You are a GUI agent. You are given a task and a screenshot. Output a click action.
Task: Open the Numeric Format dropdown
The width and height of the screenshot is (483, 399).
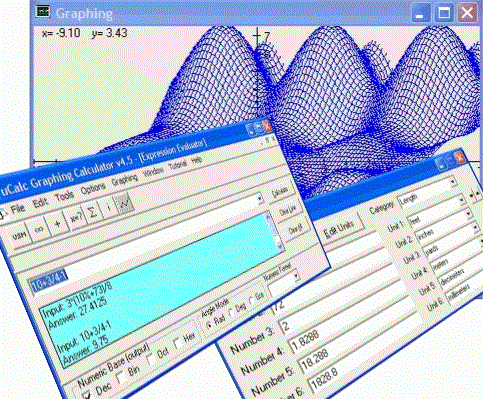click(x=295, y=276)
